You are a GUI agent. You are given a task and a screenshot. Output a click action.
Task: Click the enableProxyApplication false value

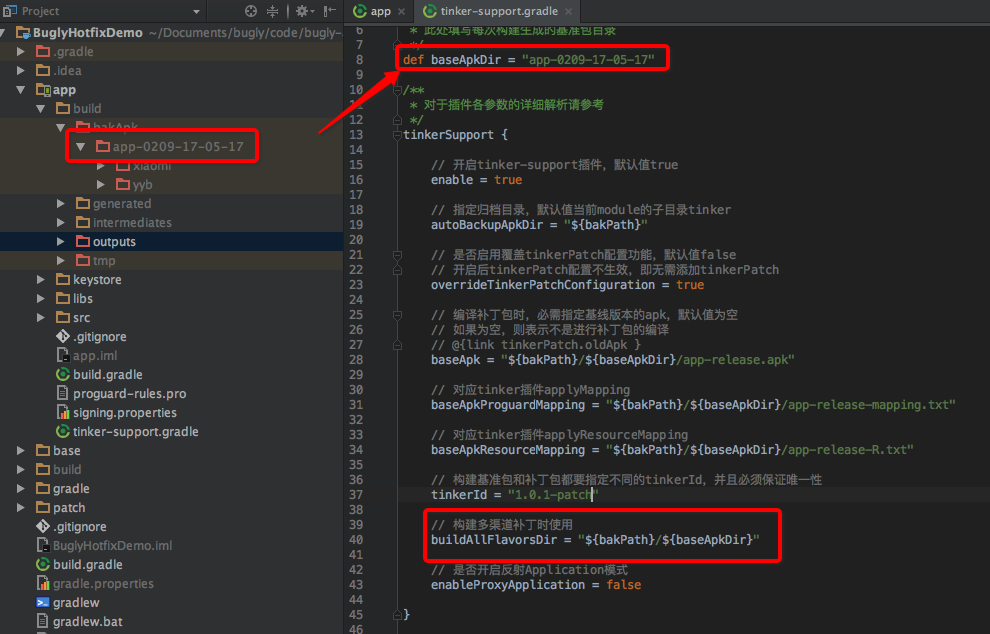tap(623, 585)
